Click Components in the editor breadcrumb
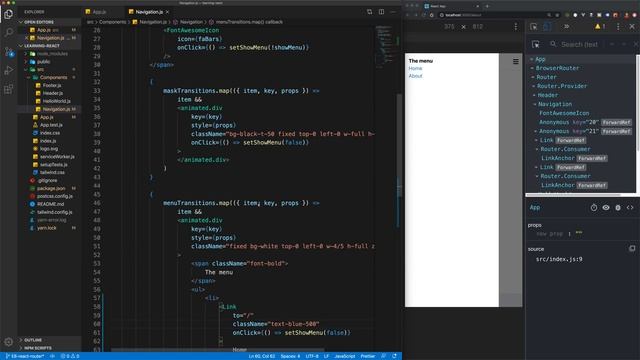The width and height of the screenshot is (640, 360). [x=113, y=22]
